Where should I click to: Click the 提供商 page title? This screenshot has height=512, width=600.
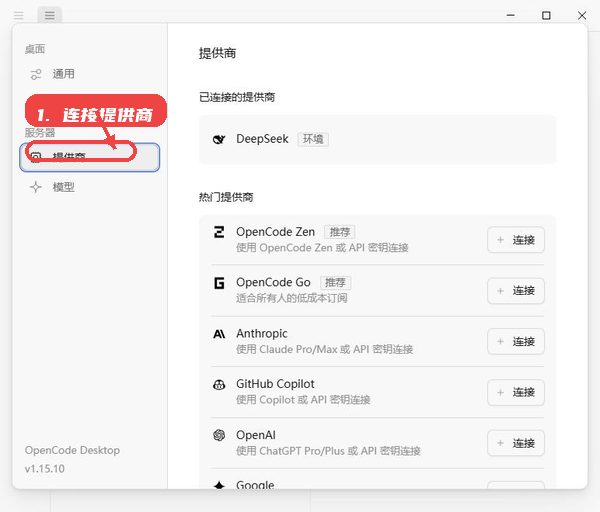pyautogui.click(x=217, y=53)
